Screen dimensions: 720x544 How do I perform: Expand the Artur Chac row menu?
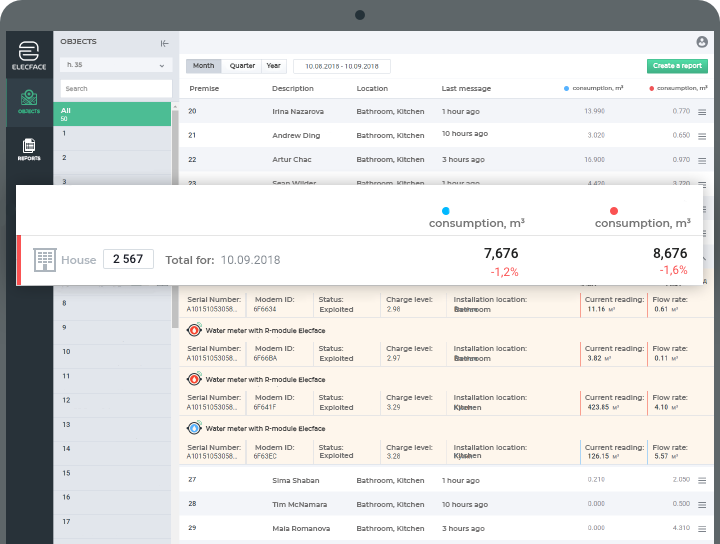click(702, 161)
